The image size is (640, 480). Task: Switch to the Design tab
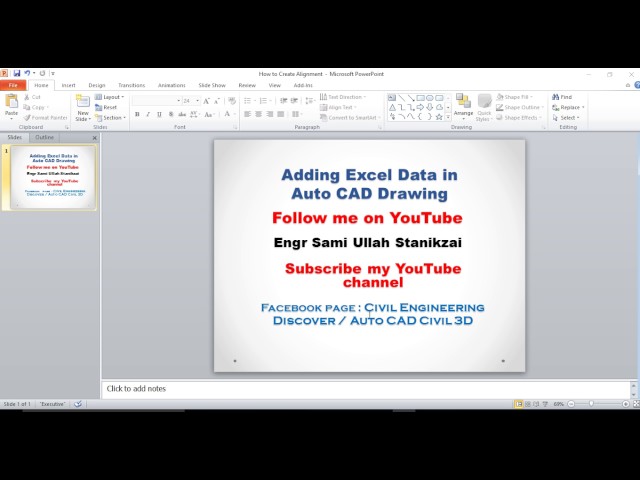[x=97, y=85]
